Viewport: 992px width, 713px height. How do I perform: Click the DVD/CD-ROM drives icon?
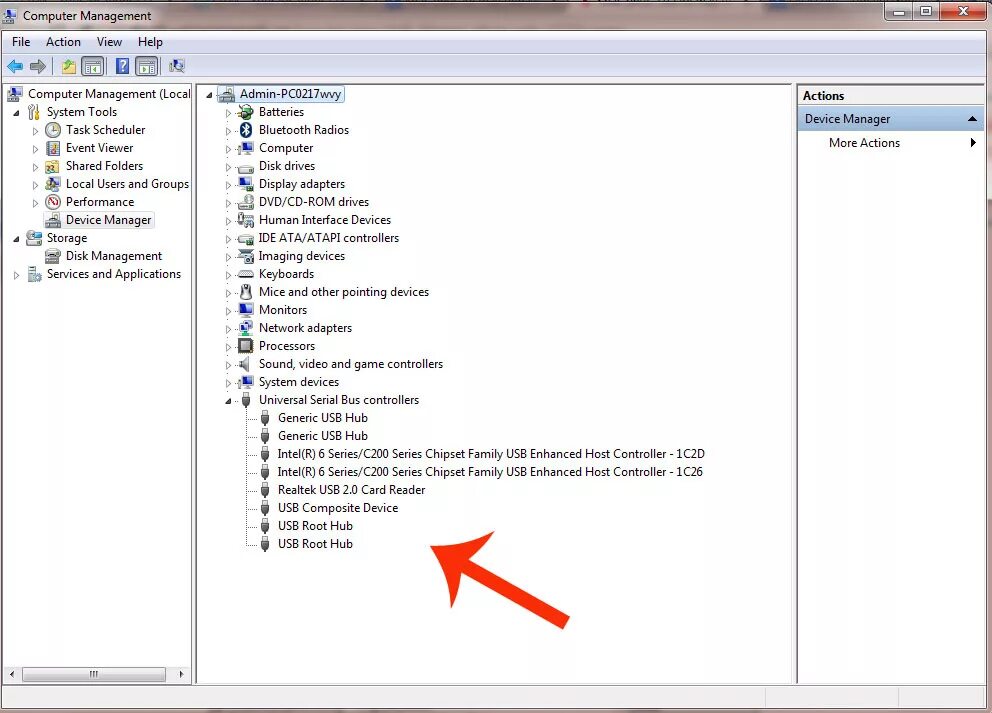click(245, 202)
